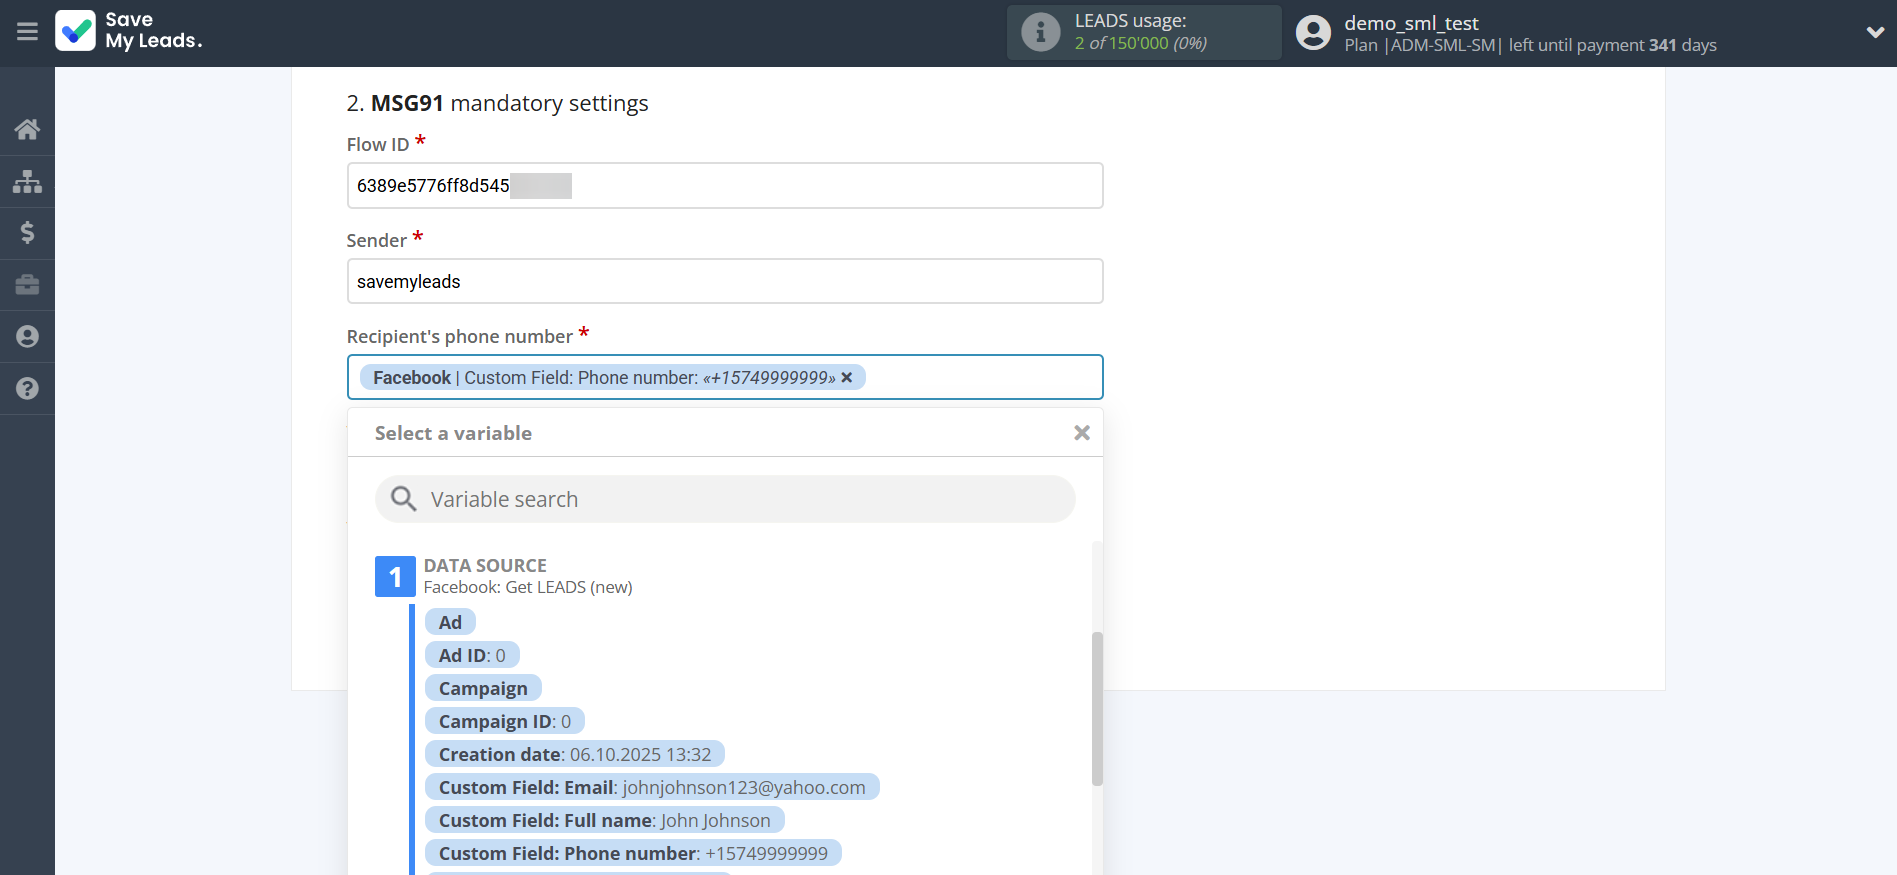This screenshot has width=1897, height=875.
Task: Click the LEADS usage info icon
Action: [x=1040, y=32]
